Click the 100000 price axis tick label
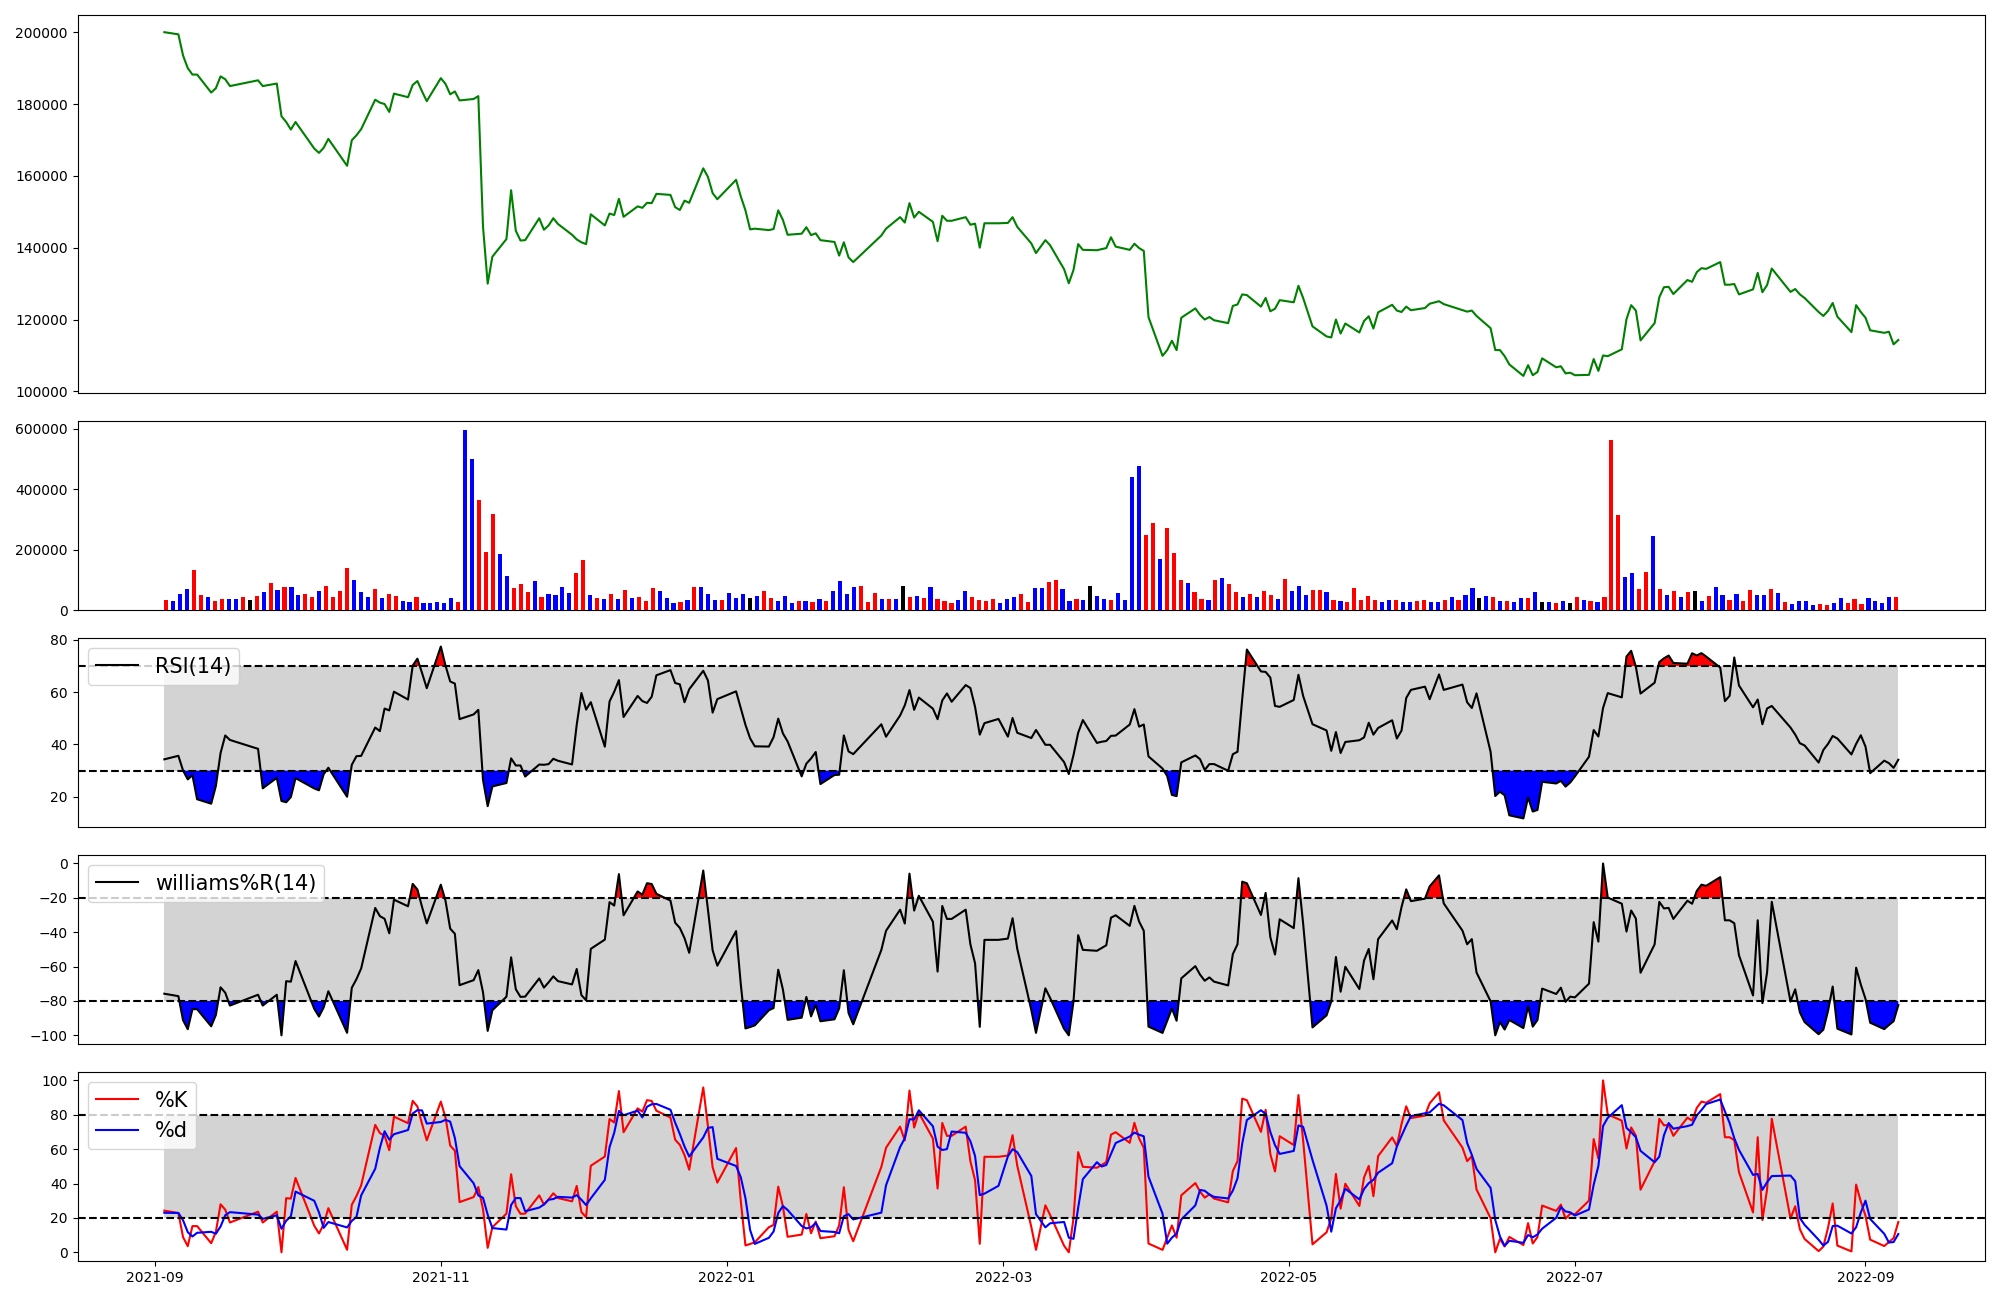 click(x=41, y=392)
